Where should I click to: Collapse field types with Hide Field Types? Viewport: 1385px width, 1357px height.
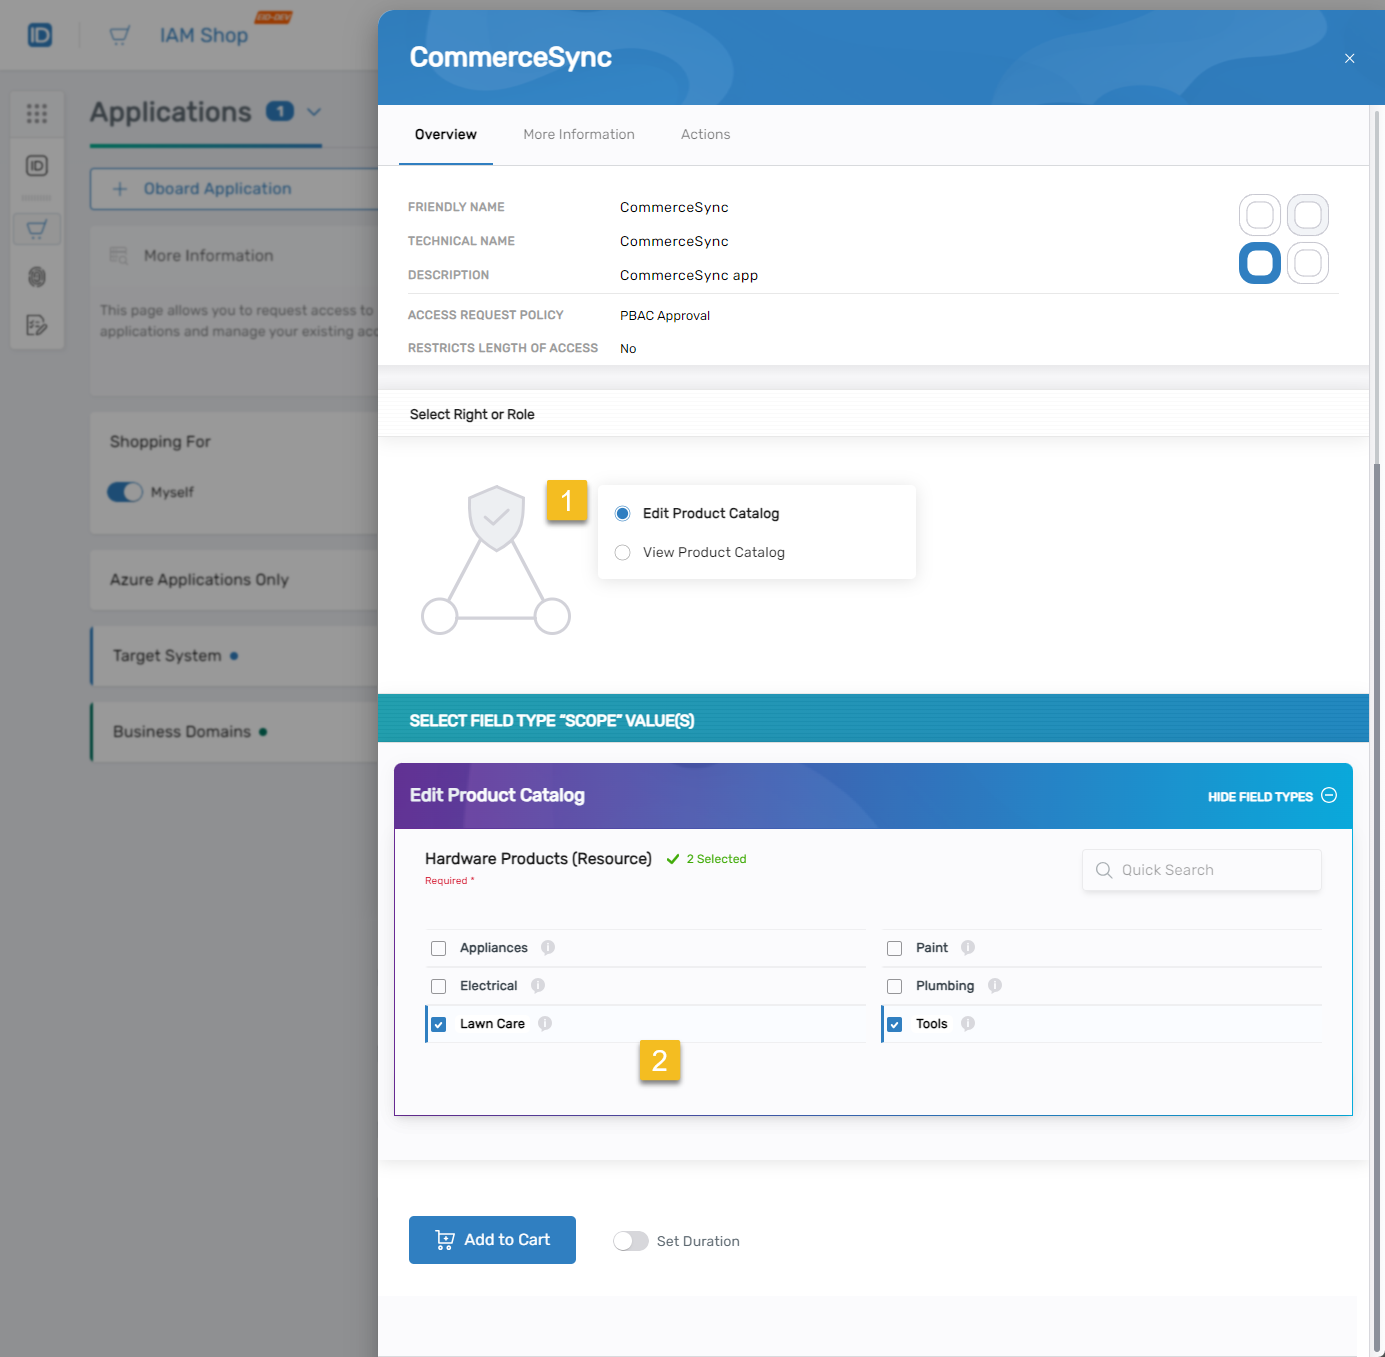(x=1271, y=797)
